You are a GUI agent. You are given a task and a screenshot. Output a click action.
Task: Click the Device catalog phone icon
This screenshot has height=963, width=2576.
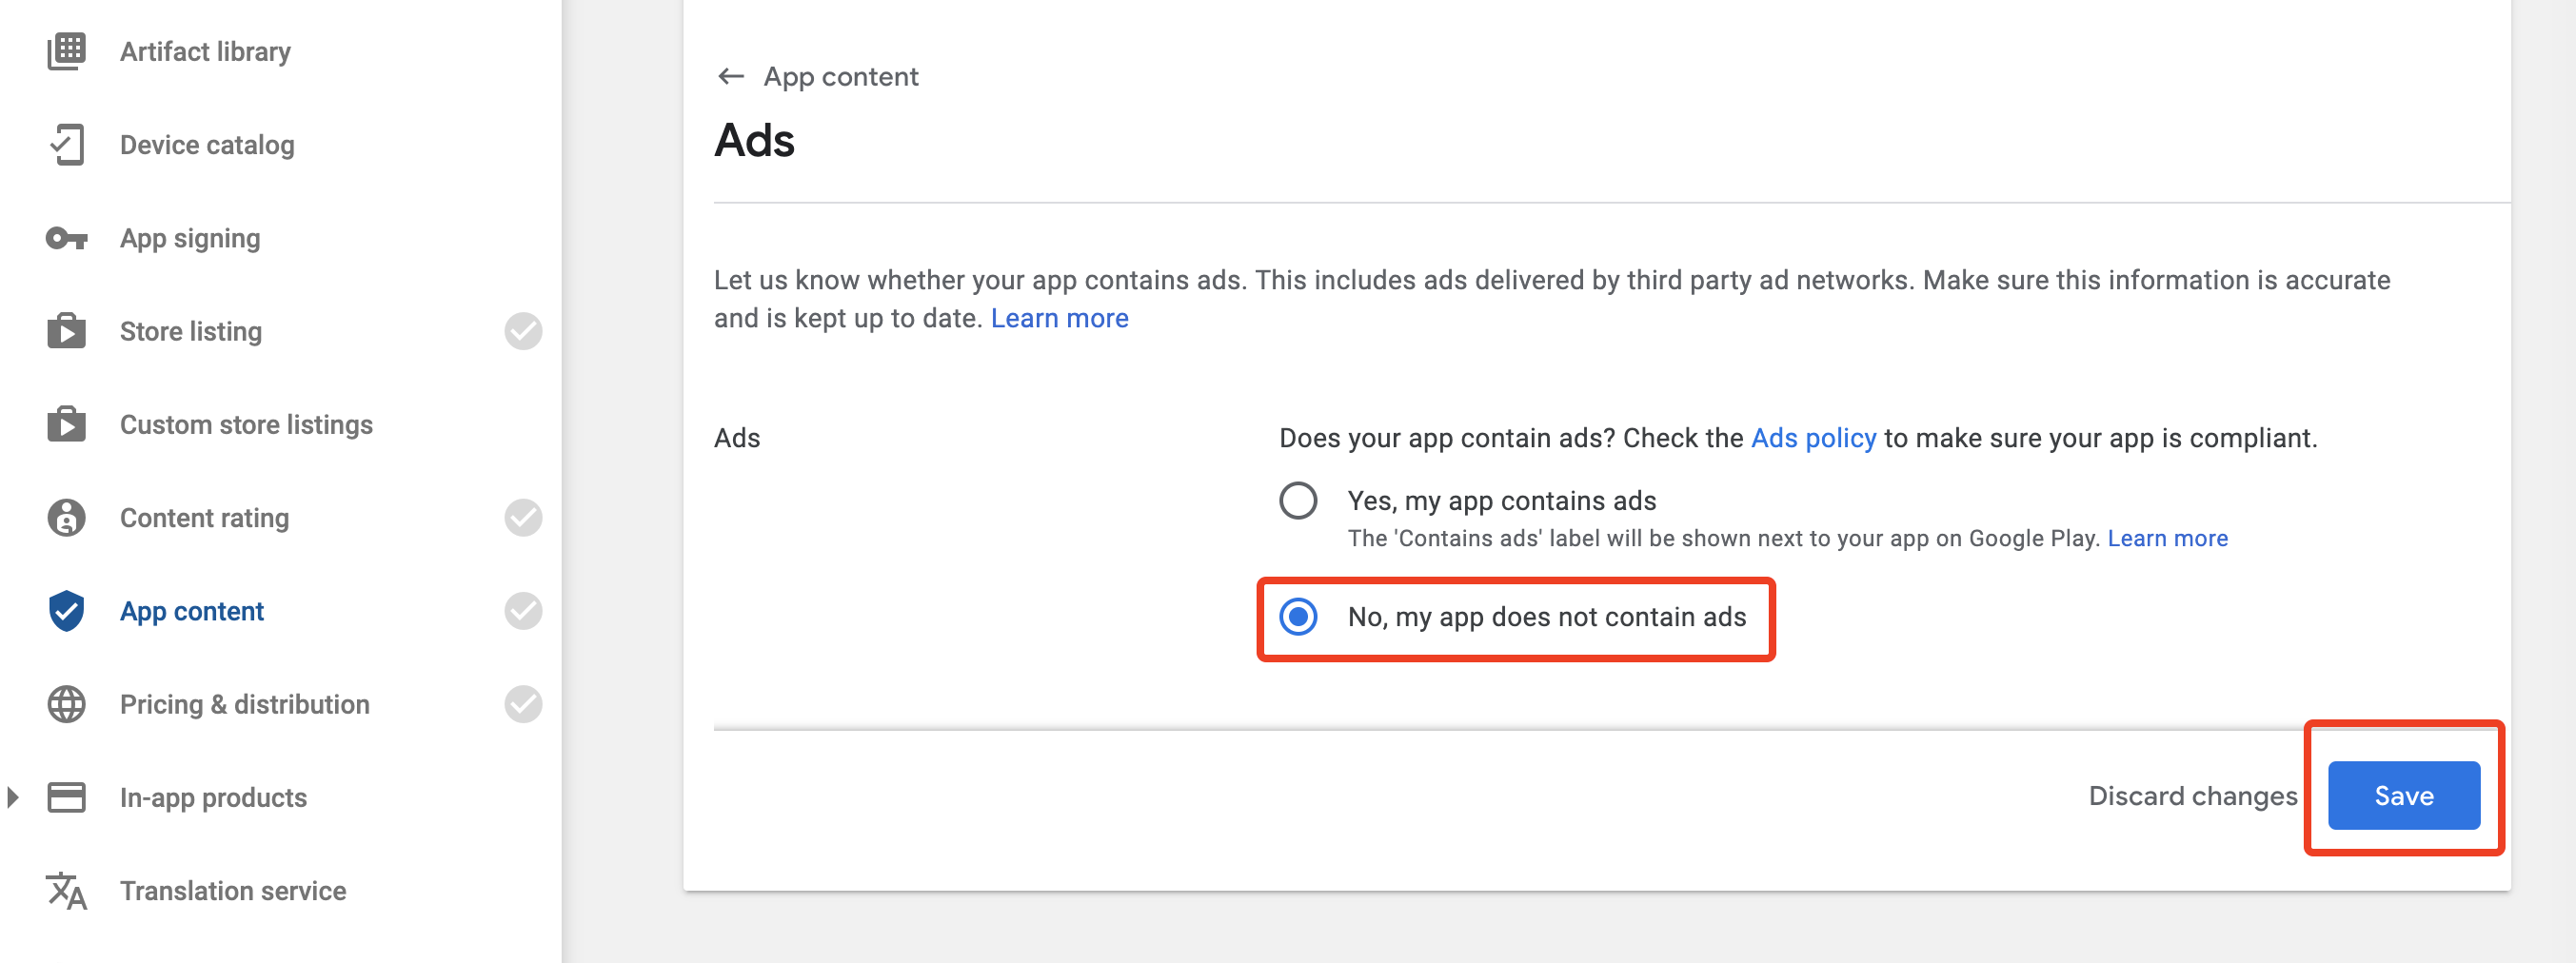click(67, 145)
